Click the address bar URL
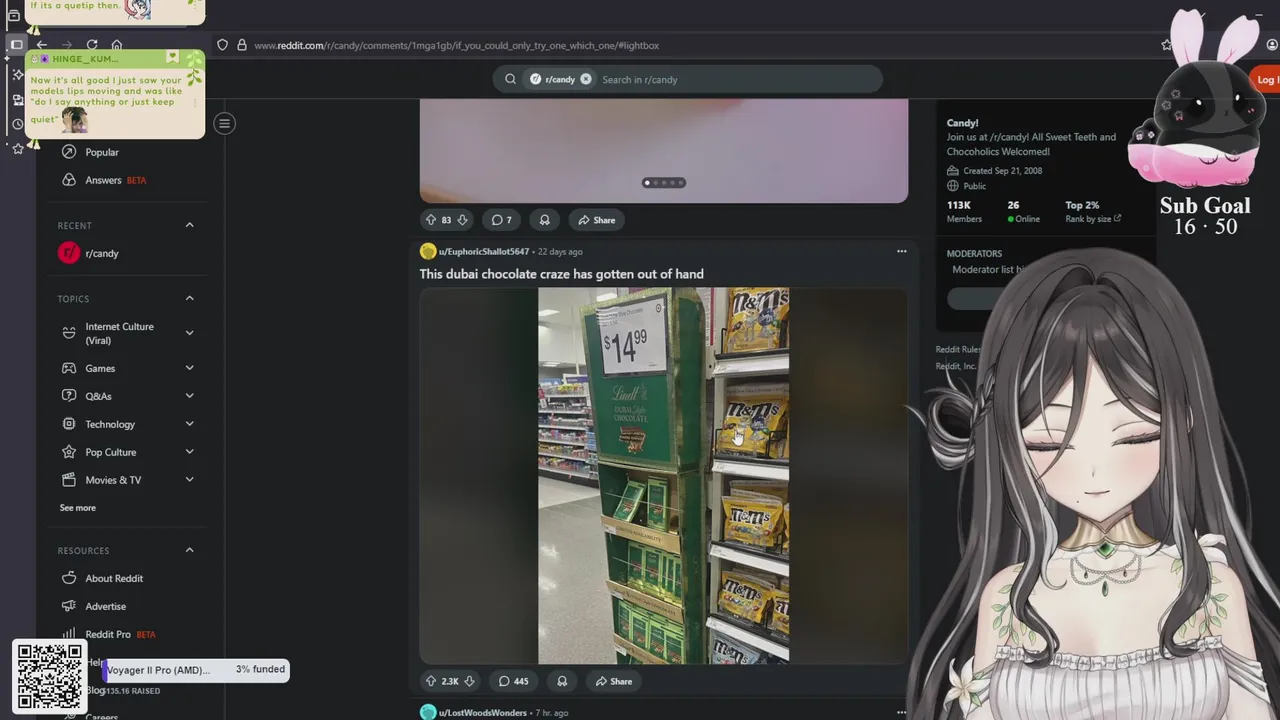 pos(456,45)
